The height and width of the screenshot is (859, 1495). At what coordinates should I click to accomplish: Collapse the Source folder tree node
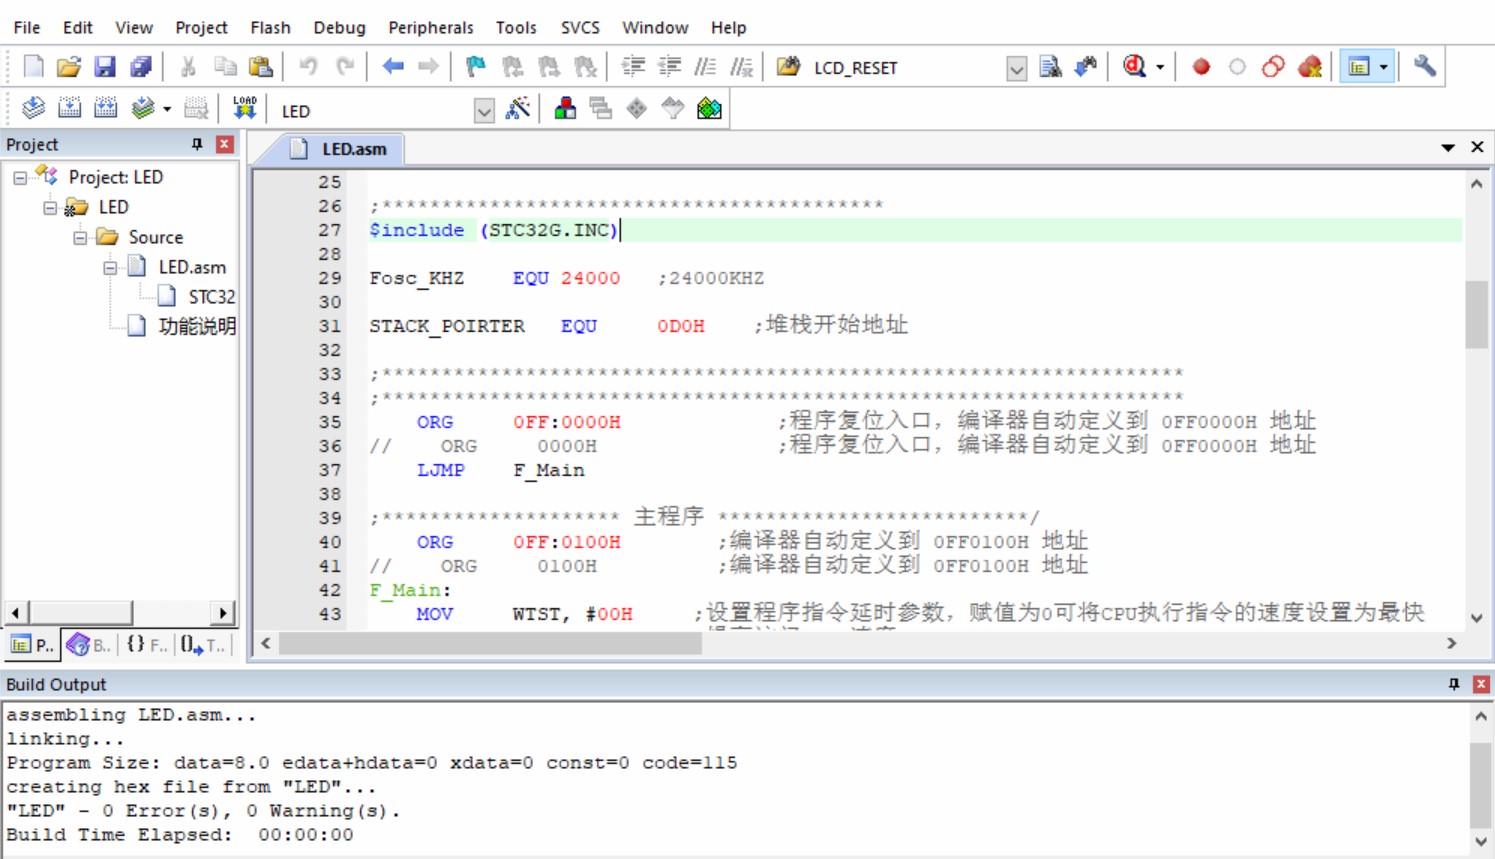tap(80, 237)
